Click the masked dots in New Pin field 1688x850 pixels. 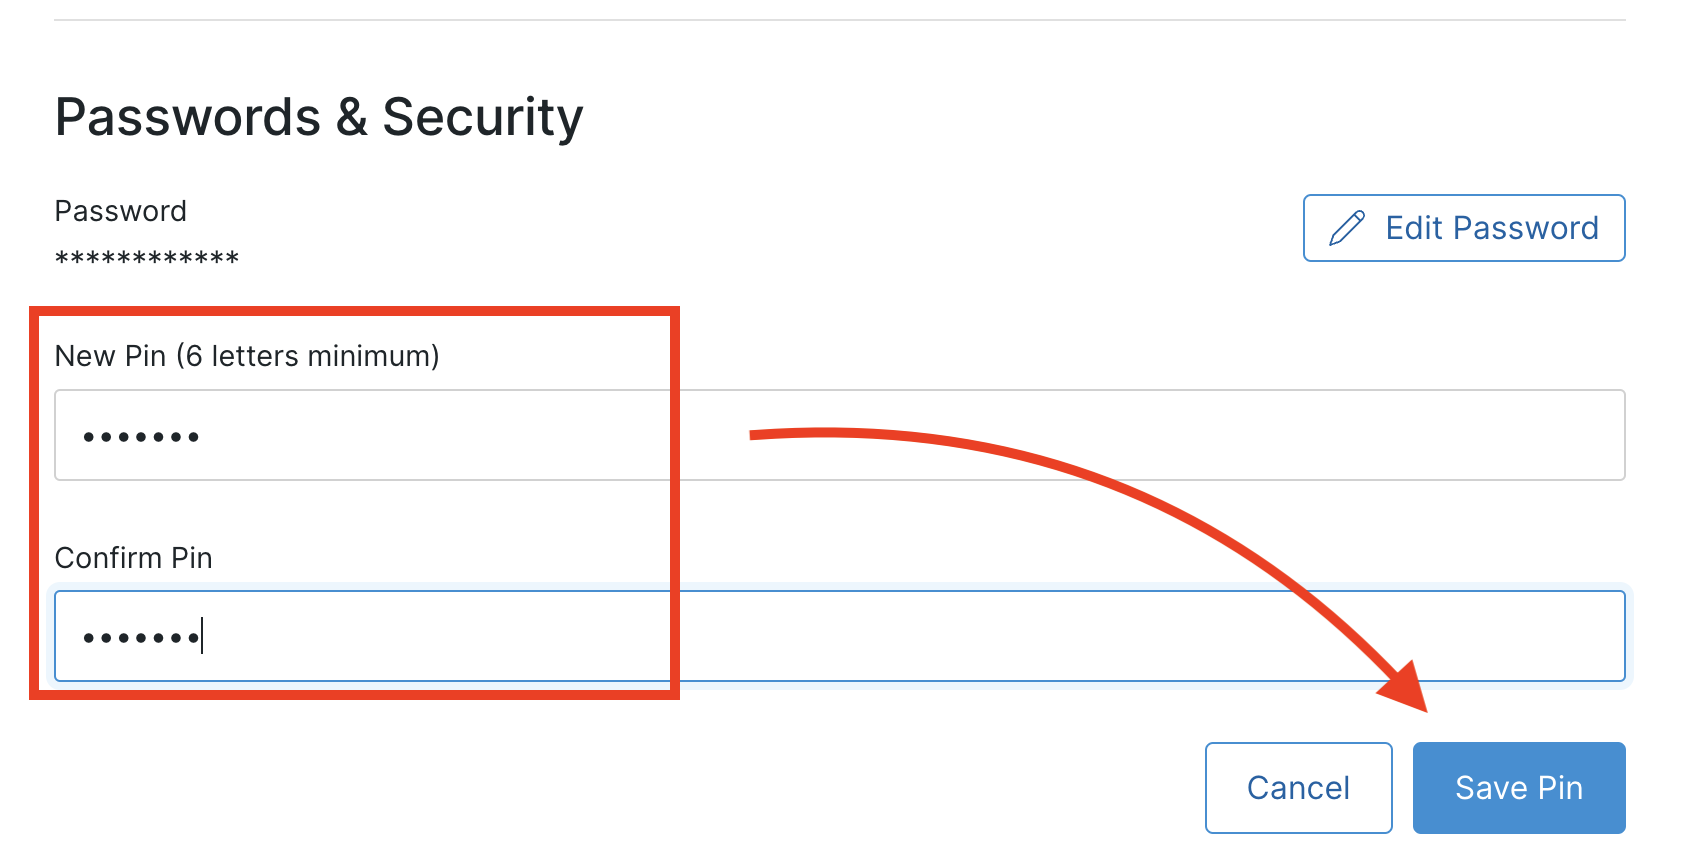click(x=141, y=437)
